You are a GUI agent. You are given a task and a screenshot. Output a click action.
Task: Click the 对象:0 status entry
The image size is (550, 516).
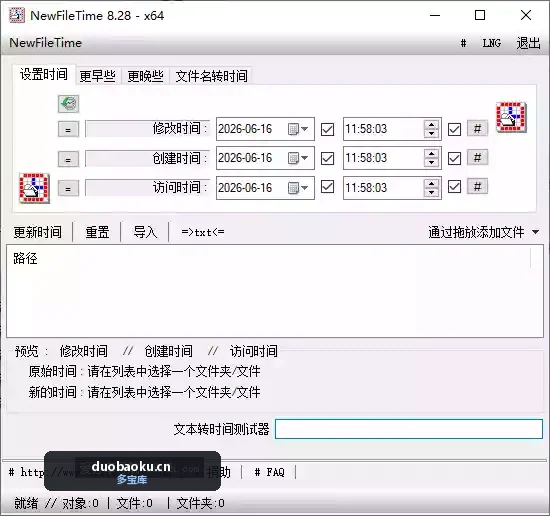[80, 503]
